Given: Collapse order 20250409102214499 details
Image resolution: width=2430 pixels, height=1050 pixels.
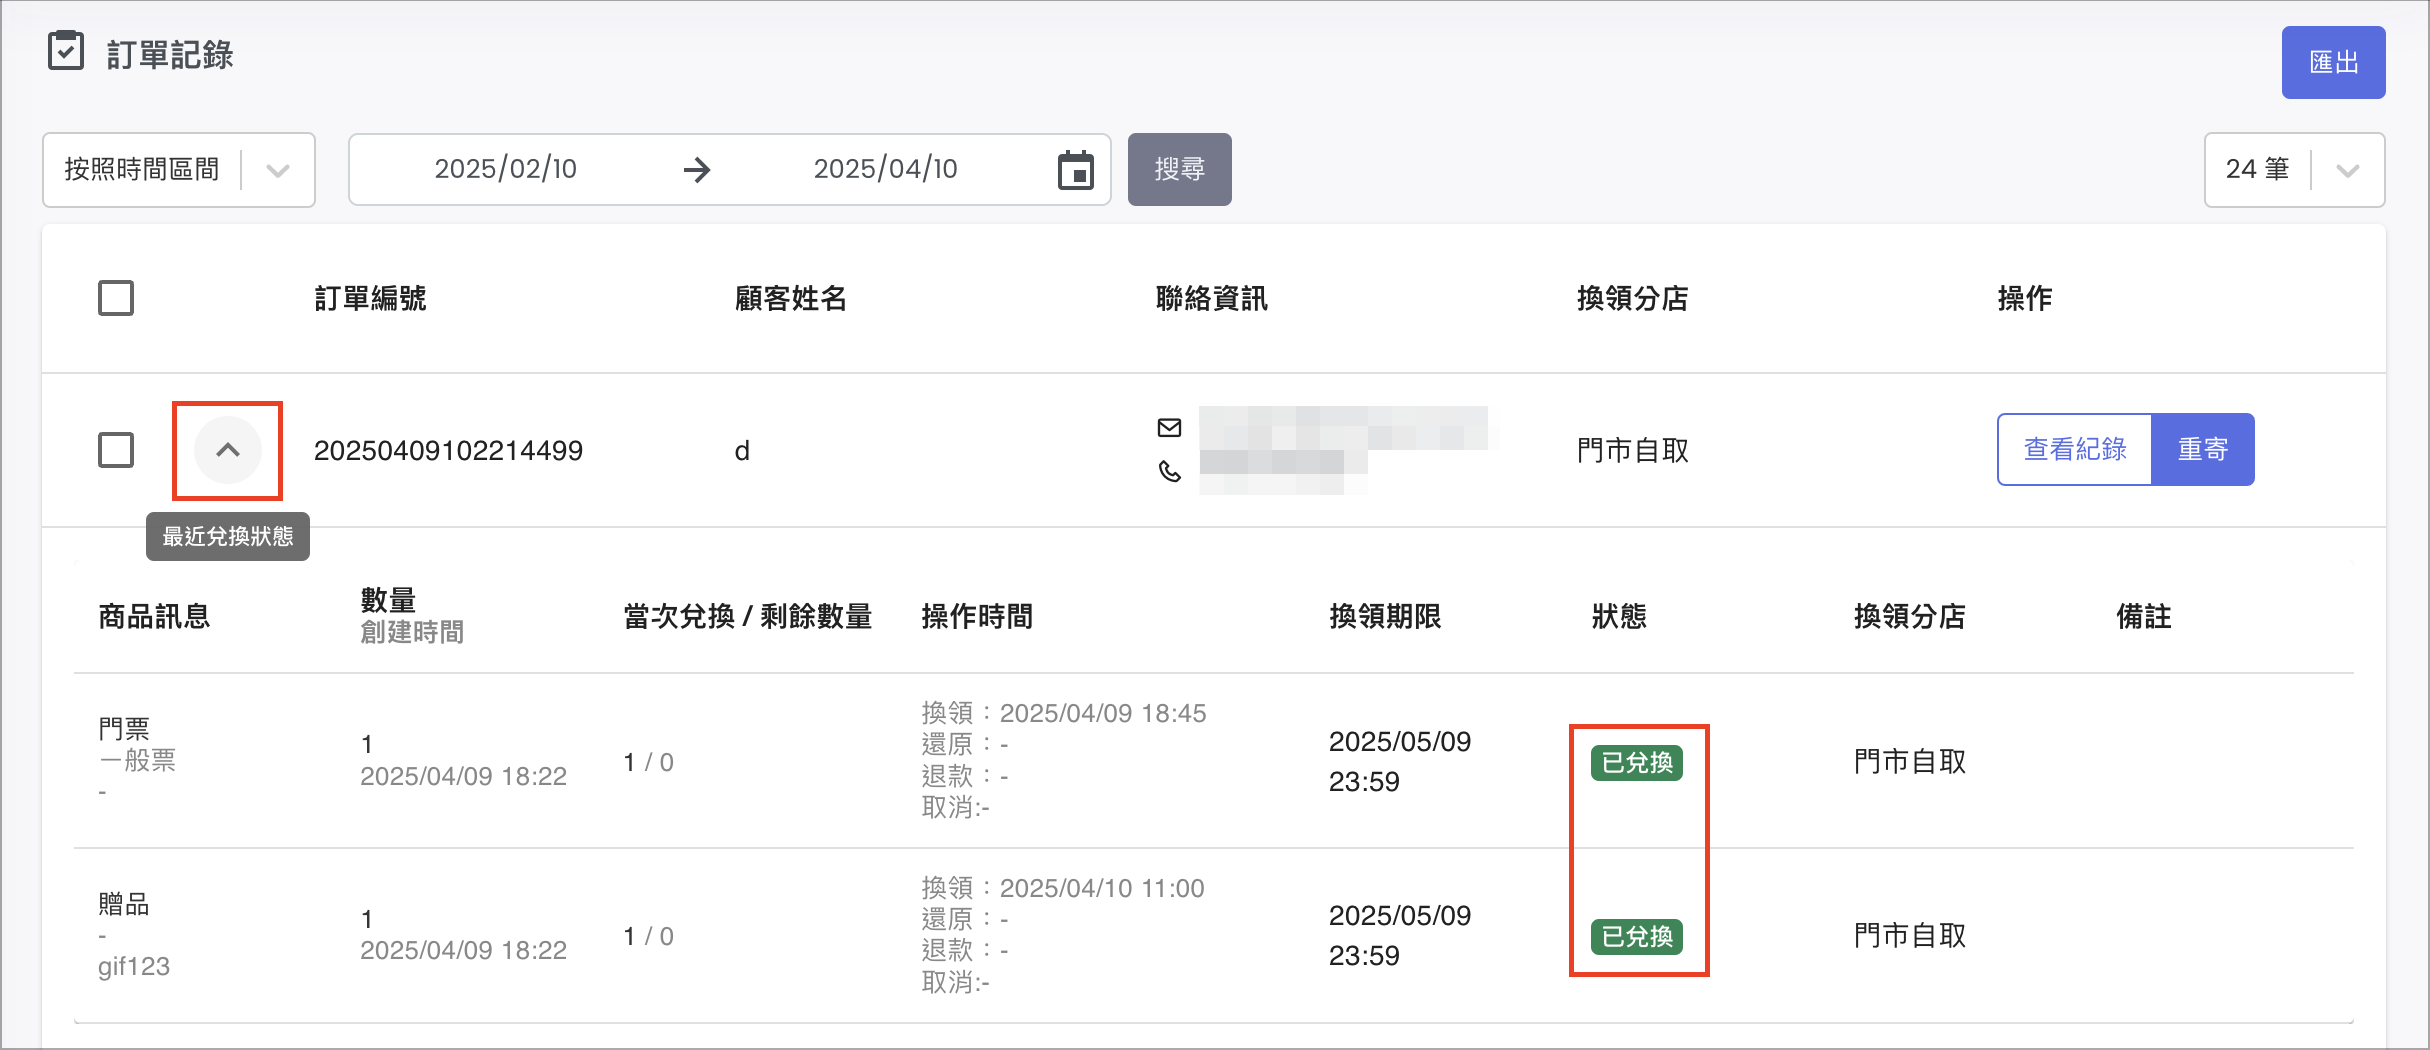Looking at the screenshot, I should [228, 450].
